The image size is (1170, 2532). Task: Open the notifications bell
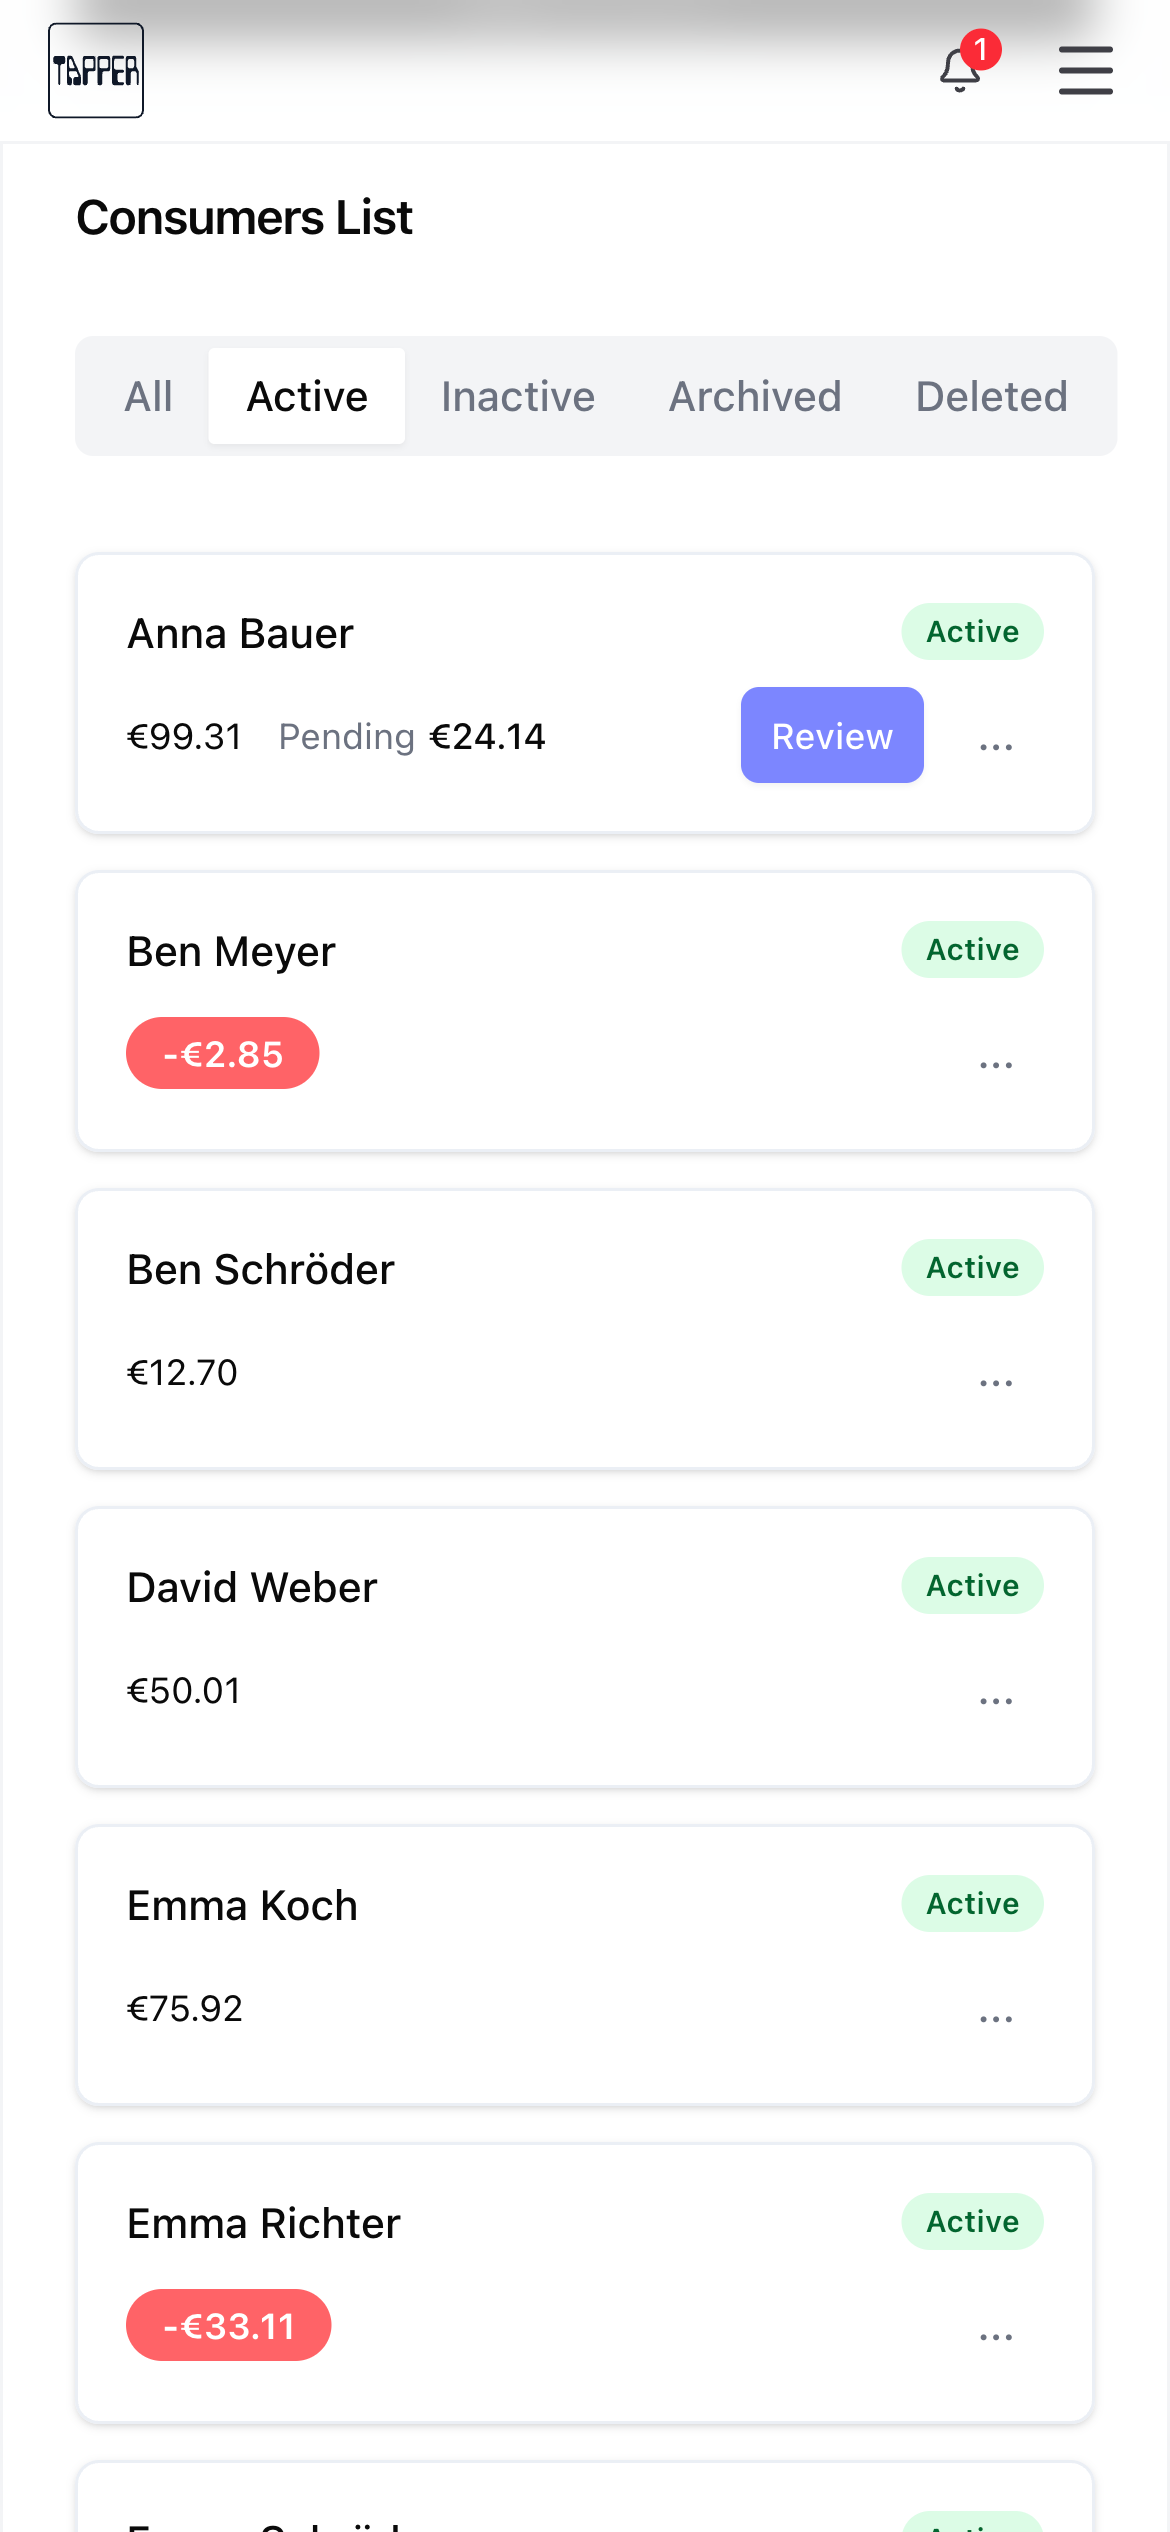961,70
